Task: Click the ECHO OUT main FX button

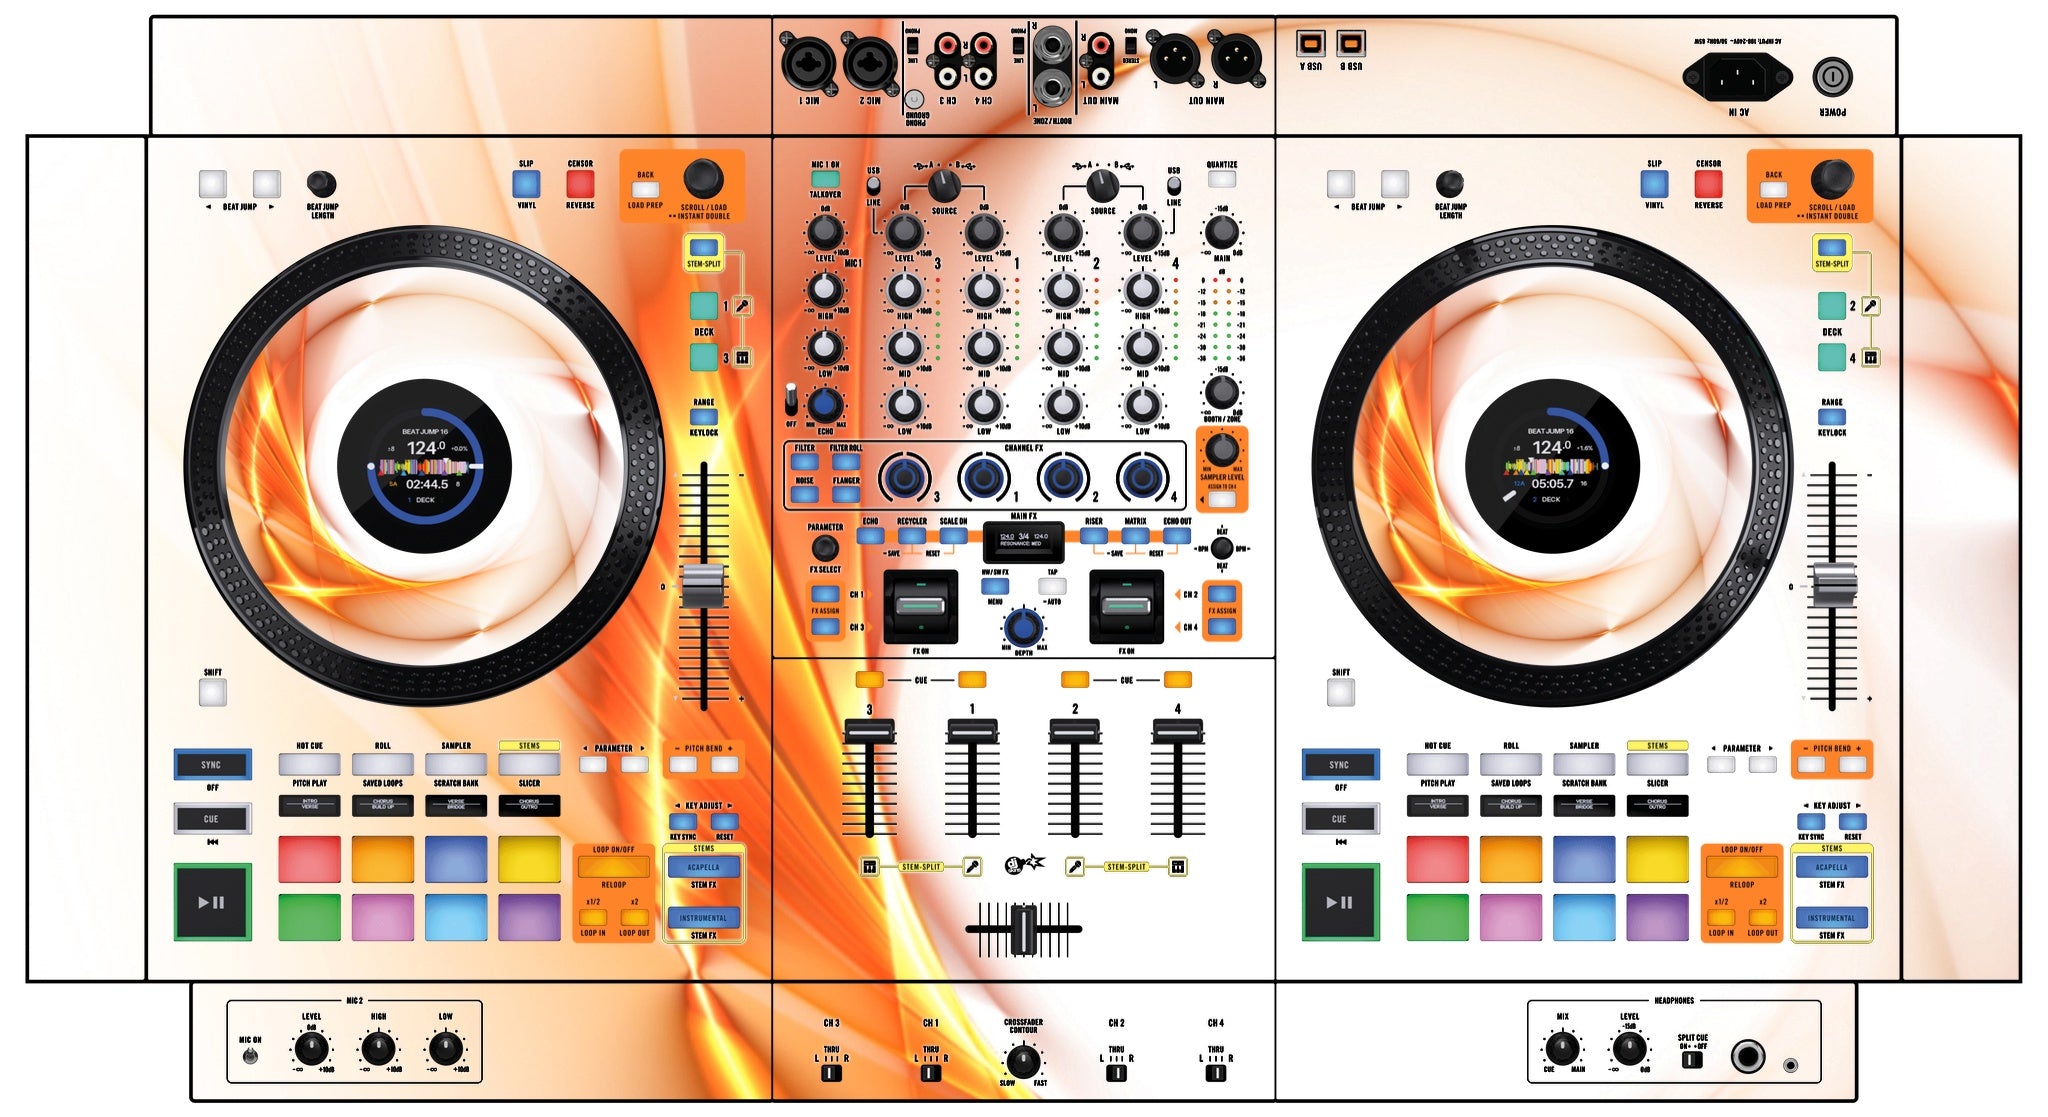Action: click(1177, 536)
